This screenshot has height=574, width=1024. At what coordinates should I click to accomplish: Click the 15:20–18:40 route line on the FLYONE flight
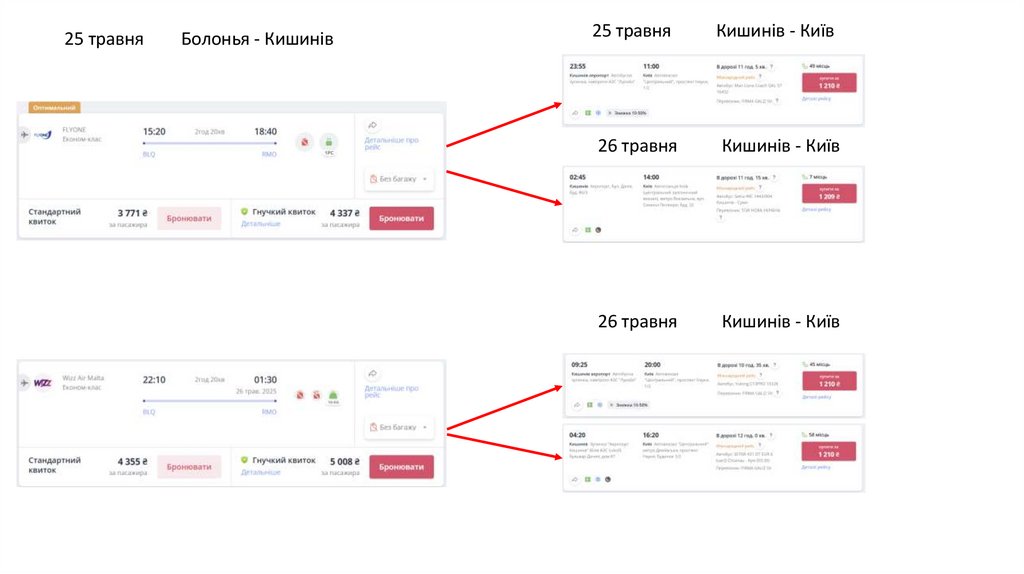point(209,143)
